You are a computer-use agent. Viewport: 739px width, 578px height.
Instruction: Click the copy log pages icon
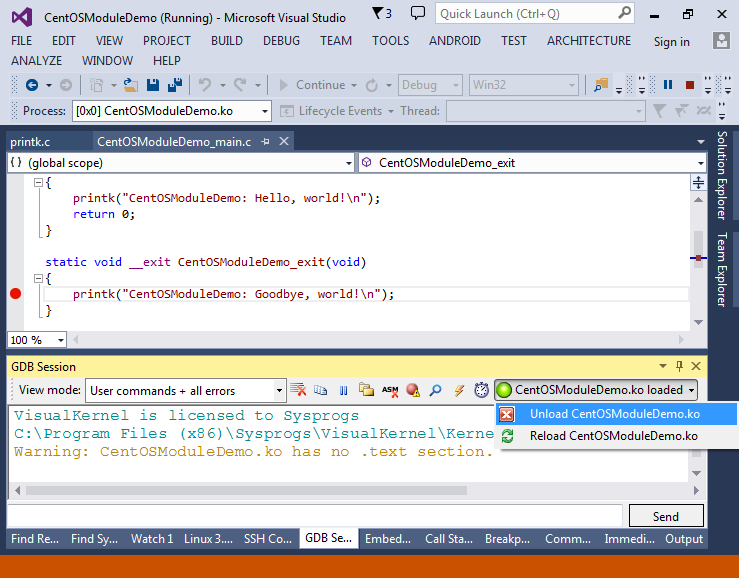pyautogui.click(x=320, y=390)
